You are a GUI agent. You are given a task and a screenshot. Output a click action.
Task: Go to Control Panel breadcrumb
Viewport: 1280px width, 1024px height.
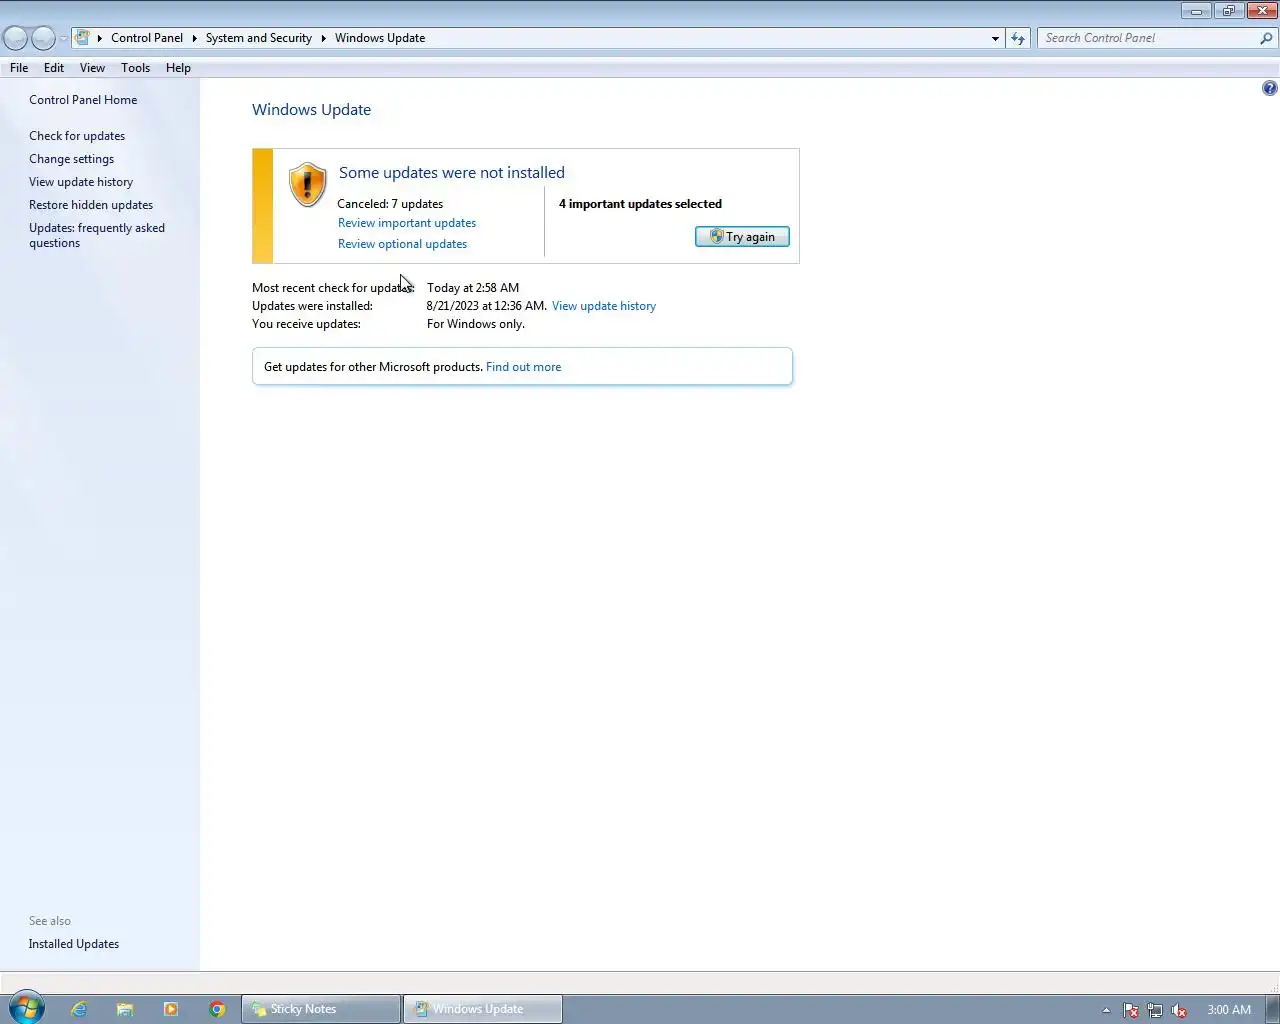147,38
